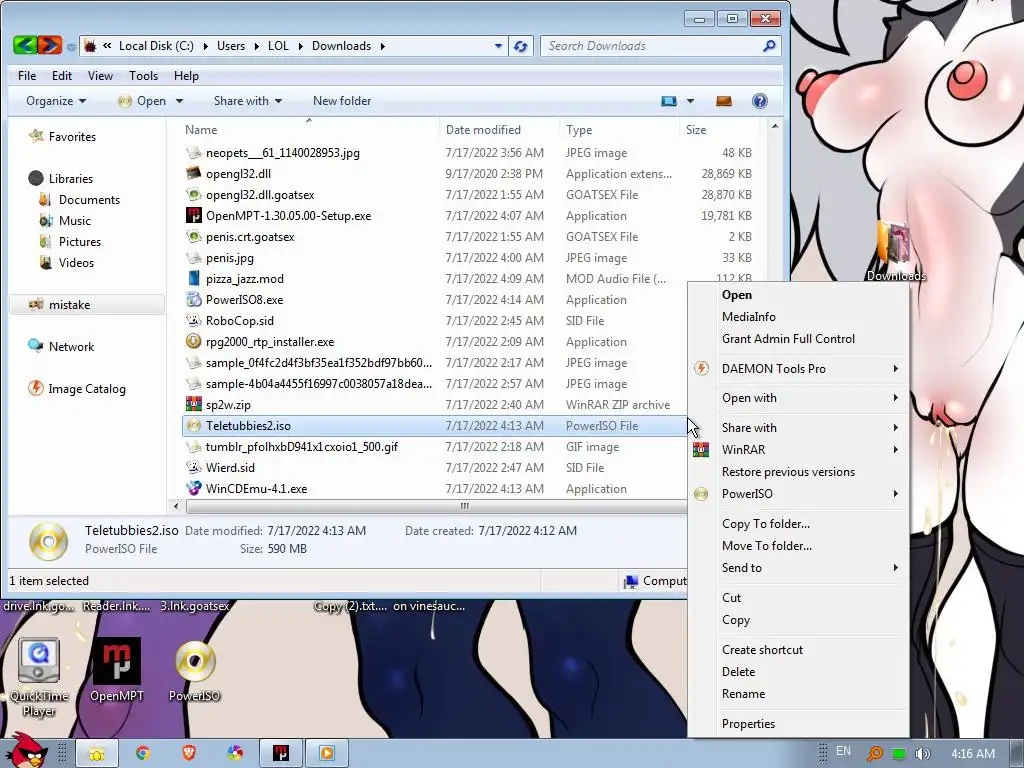Open Brave browser from the taskbar
The height and width of the screenshot is (768, 1024).
[189, 754]
